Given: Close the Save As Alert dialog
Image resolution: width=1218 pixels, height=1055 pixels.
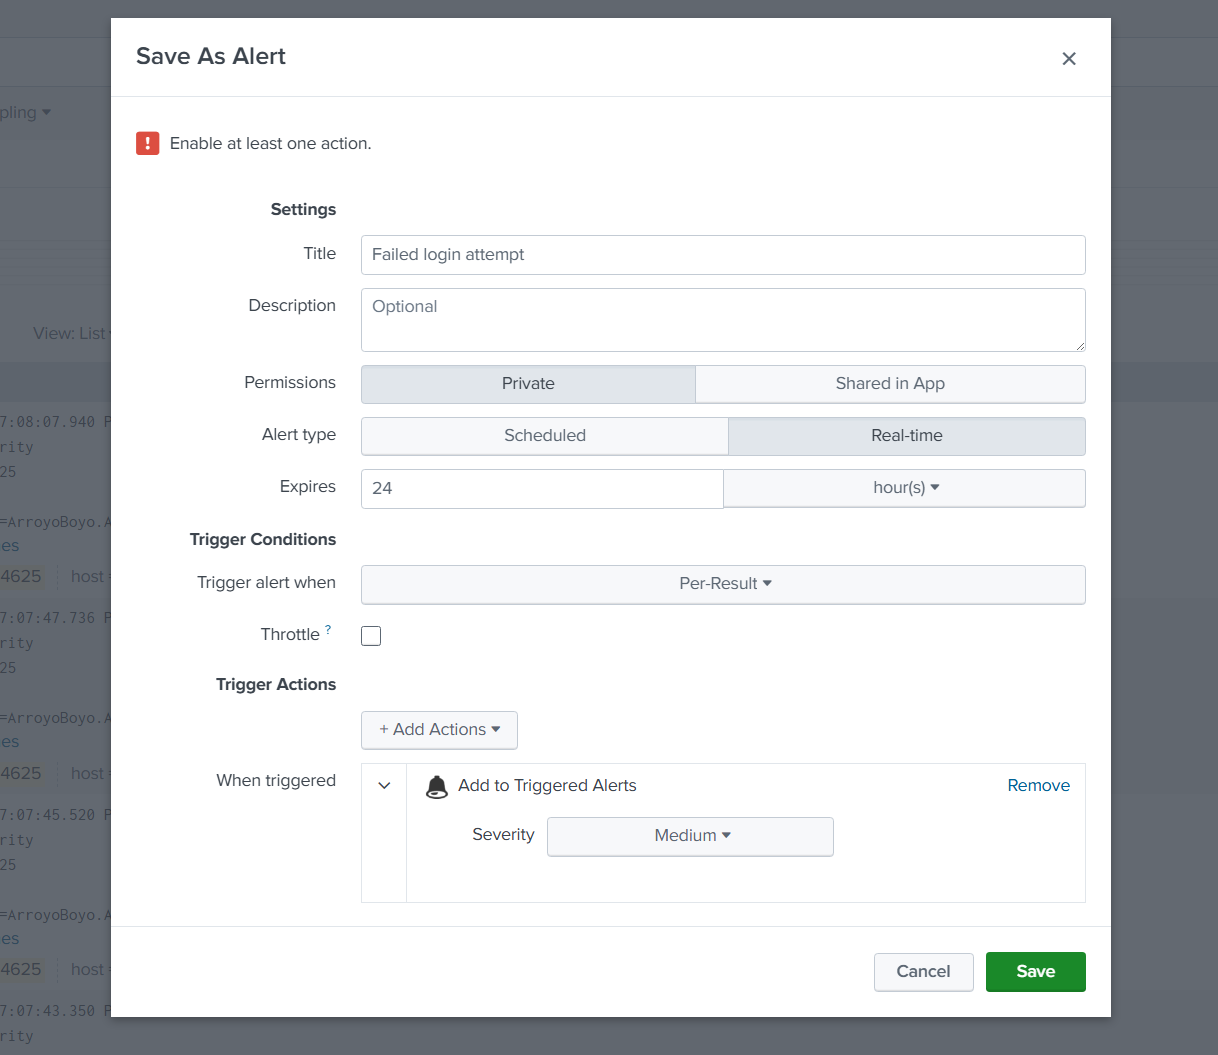Looking at the screenshot, I should pos(1068,59).
